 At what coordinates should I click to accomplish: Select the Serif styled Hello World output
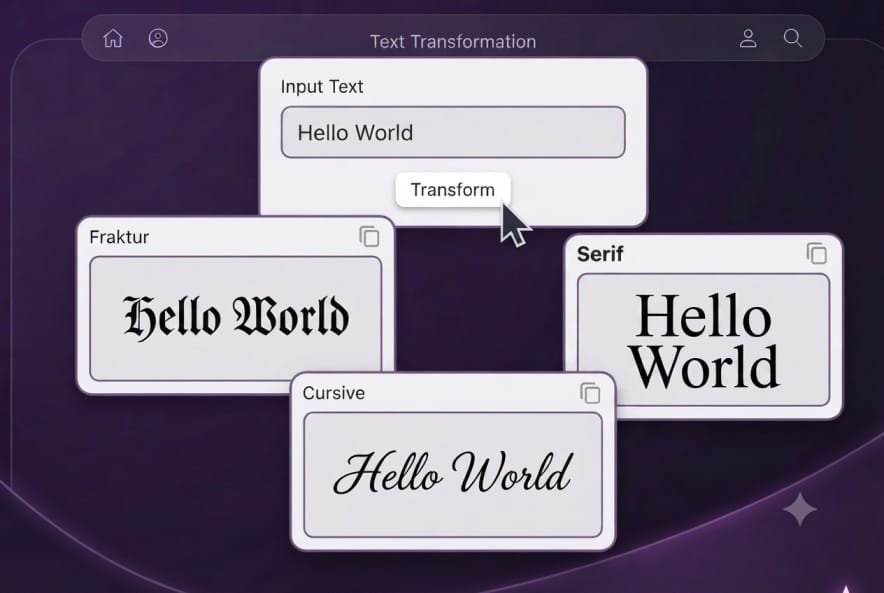704,340
